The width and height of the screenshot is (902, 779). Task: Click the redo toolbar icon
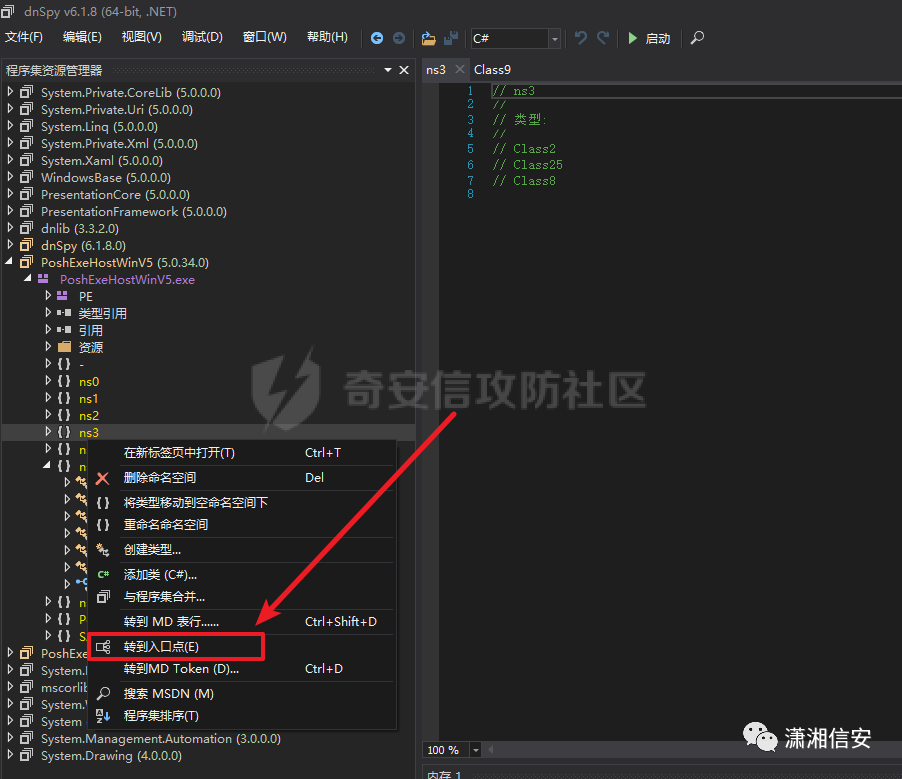pyautogui.click(x=603, y=38)
